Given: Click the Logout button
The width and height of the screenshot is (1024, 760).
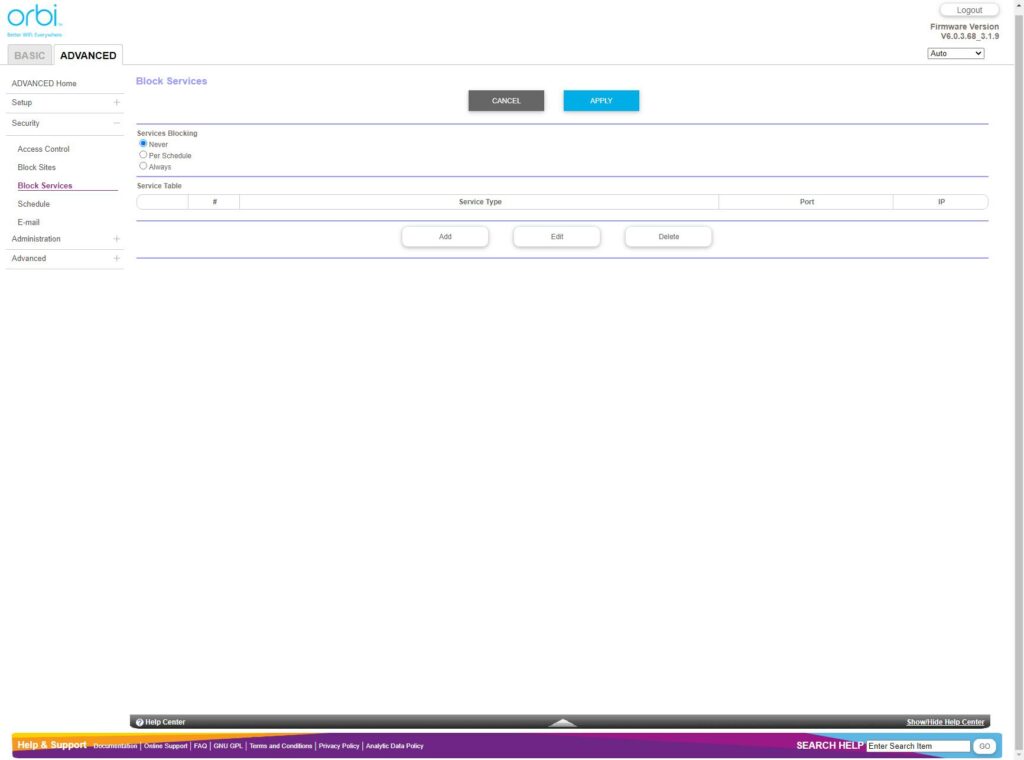Looking at the screenshot, I should [969, 10].
